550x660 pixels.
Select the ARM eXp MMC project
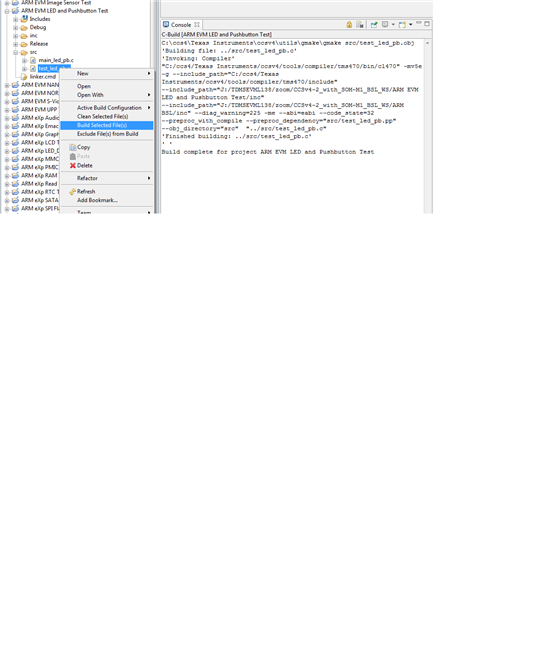[x=40, y=159]
